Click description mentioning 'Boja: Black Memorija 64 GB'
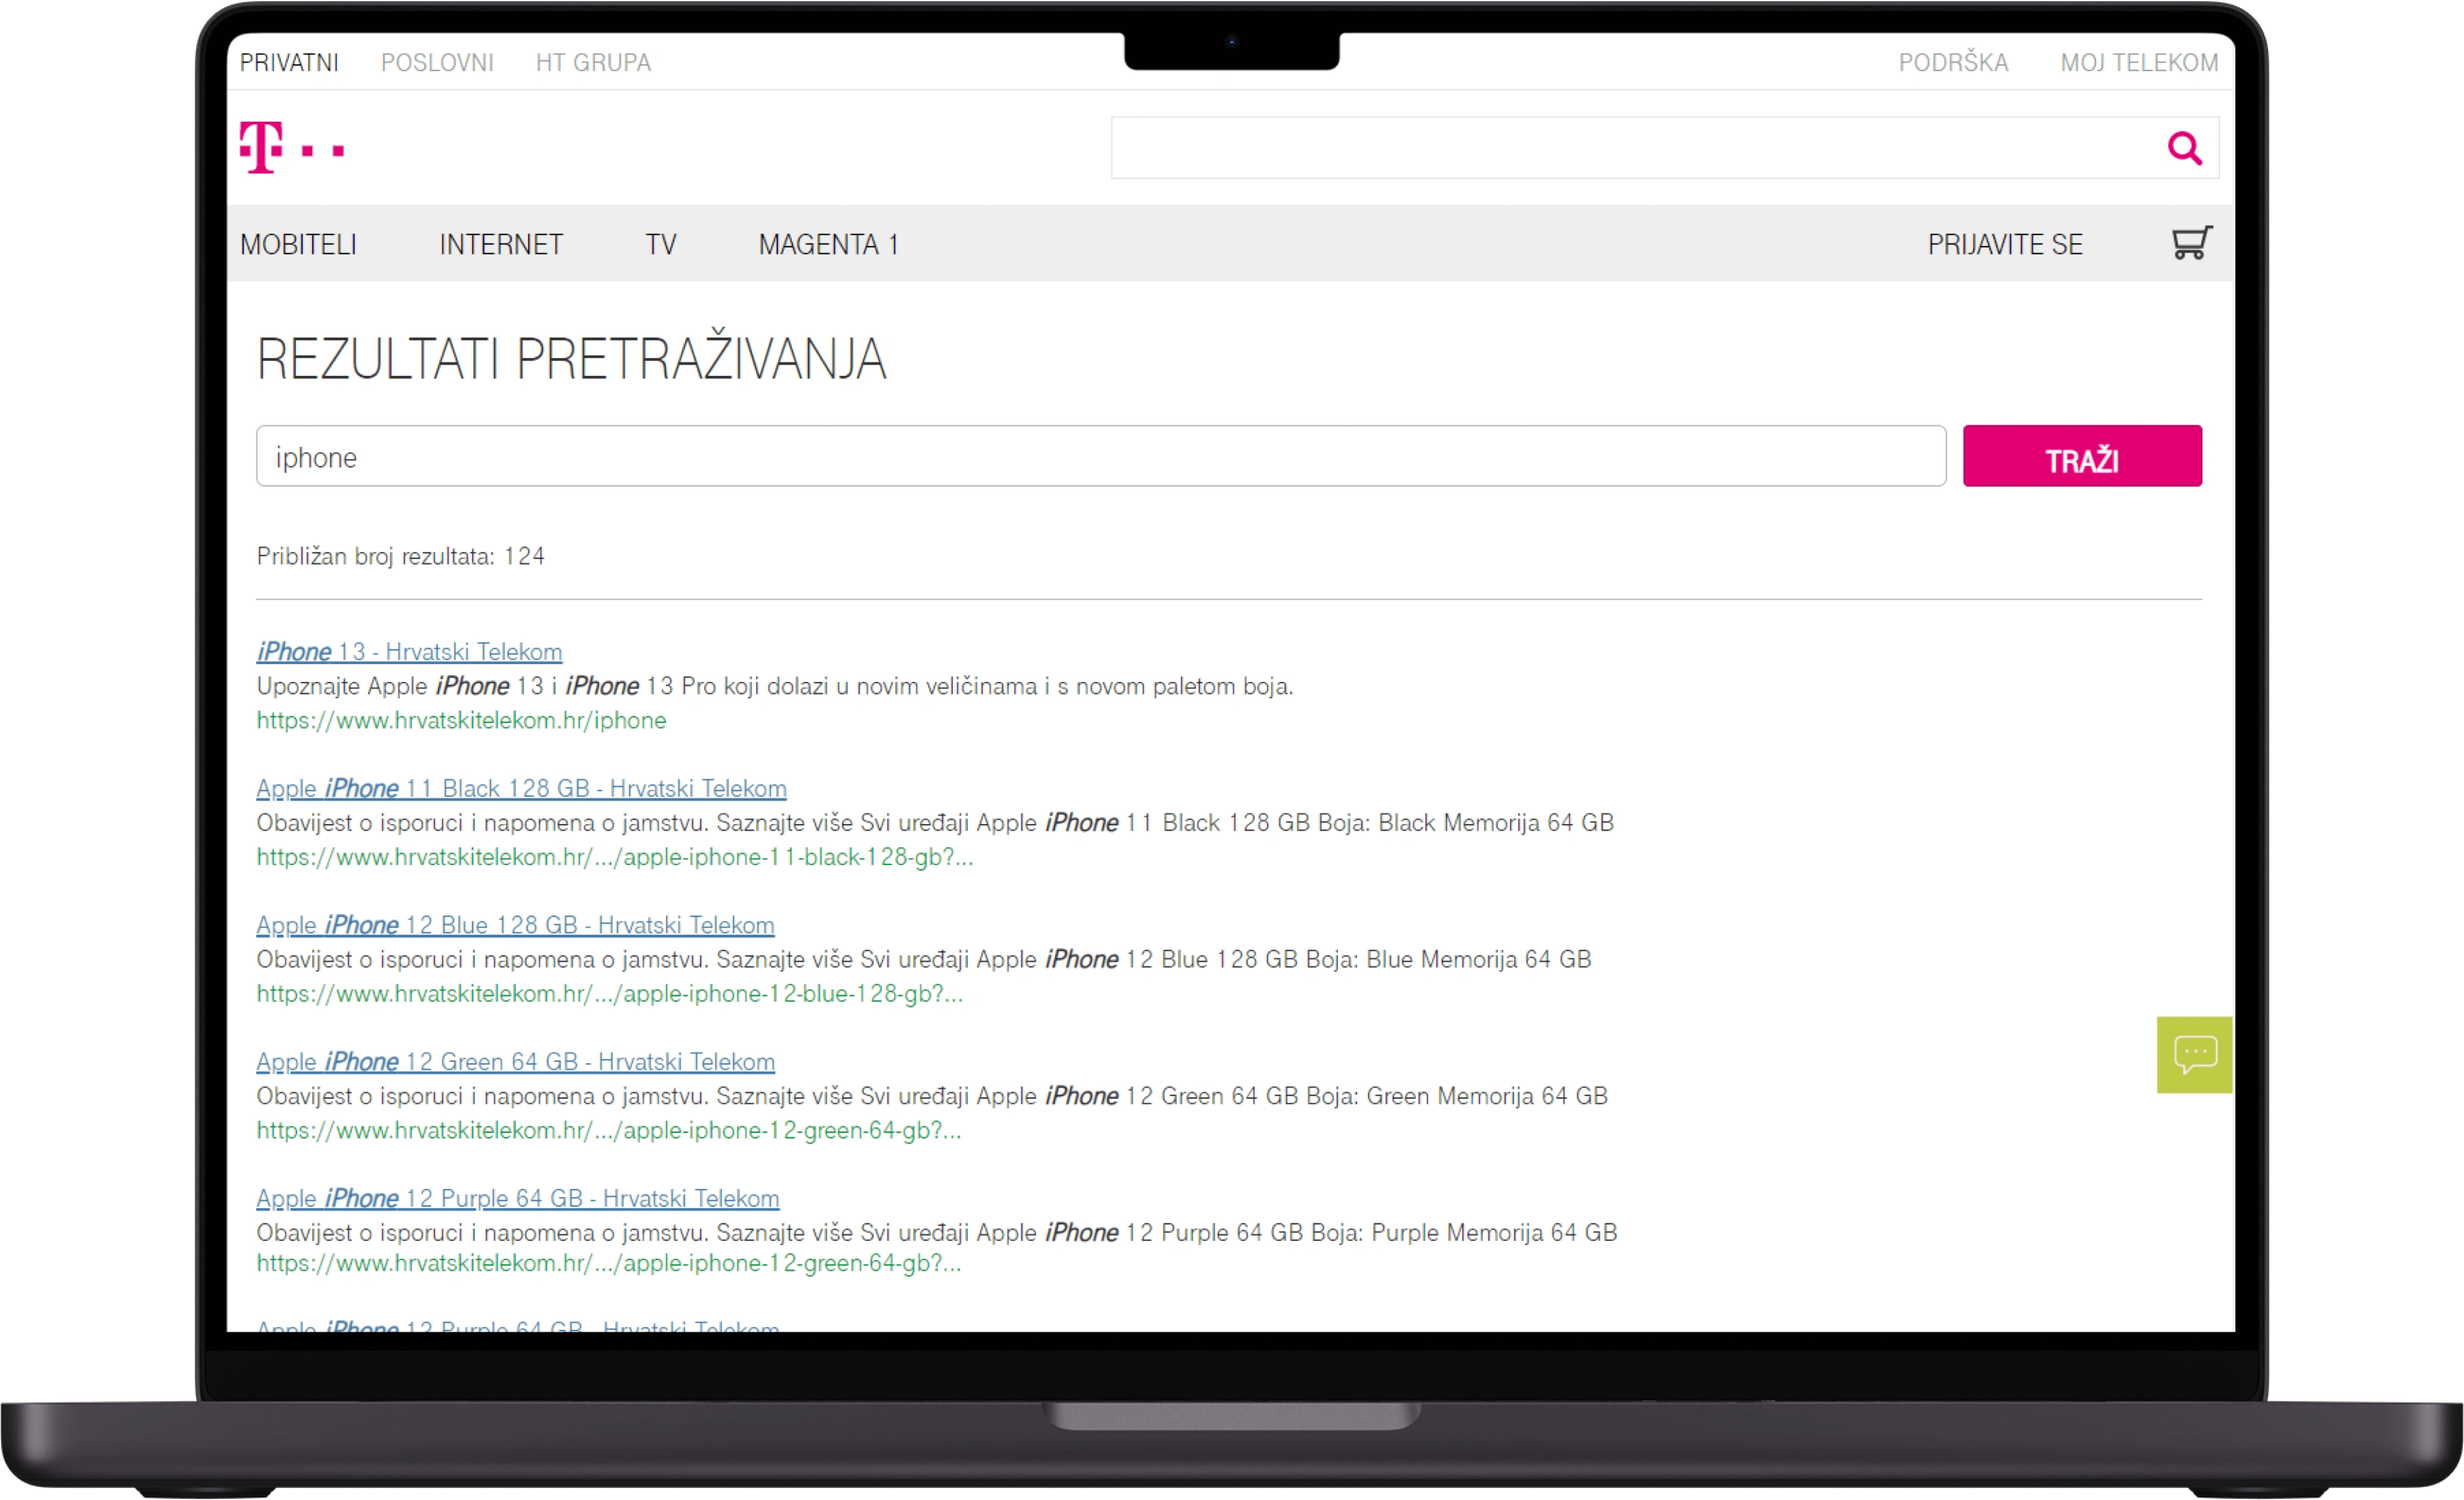The image size is (2464, 1500). (x=935, y=824)
